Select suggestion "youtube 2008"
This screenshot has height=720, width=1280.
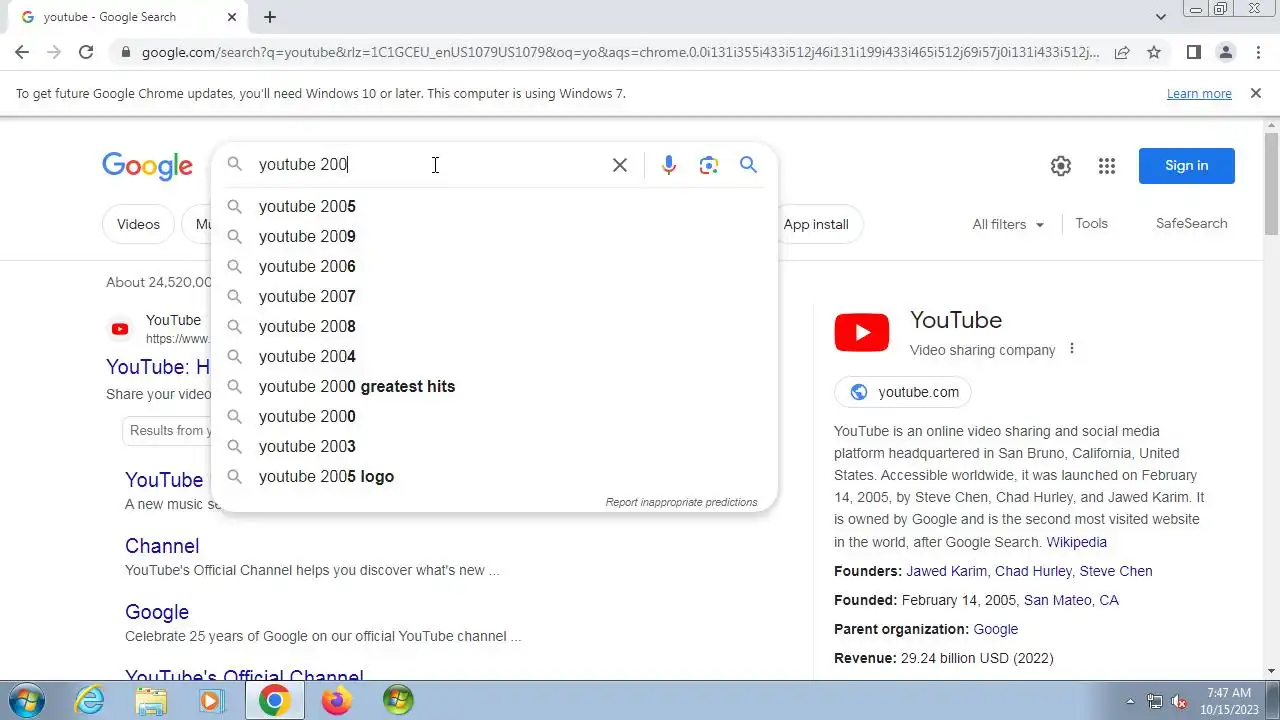495,326
